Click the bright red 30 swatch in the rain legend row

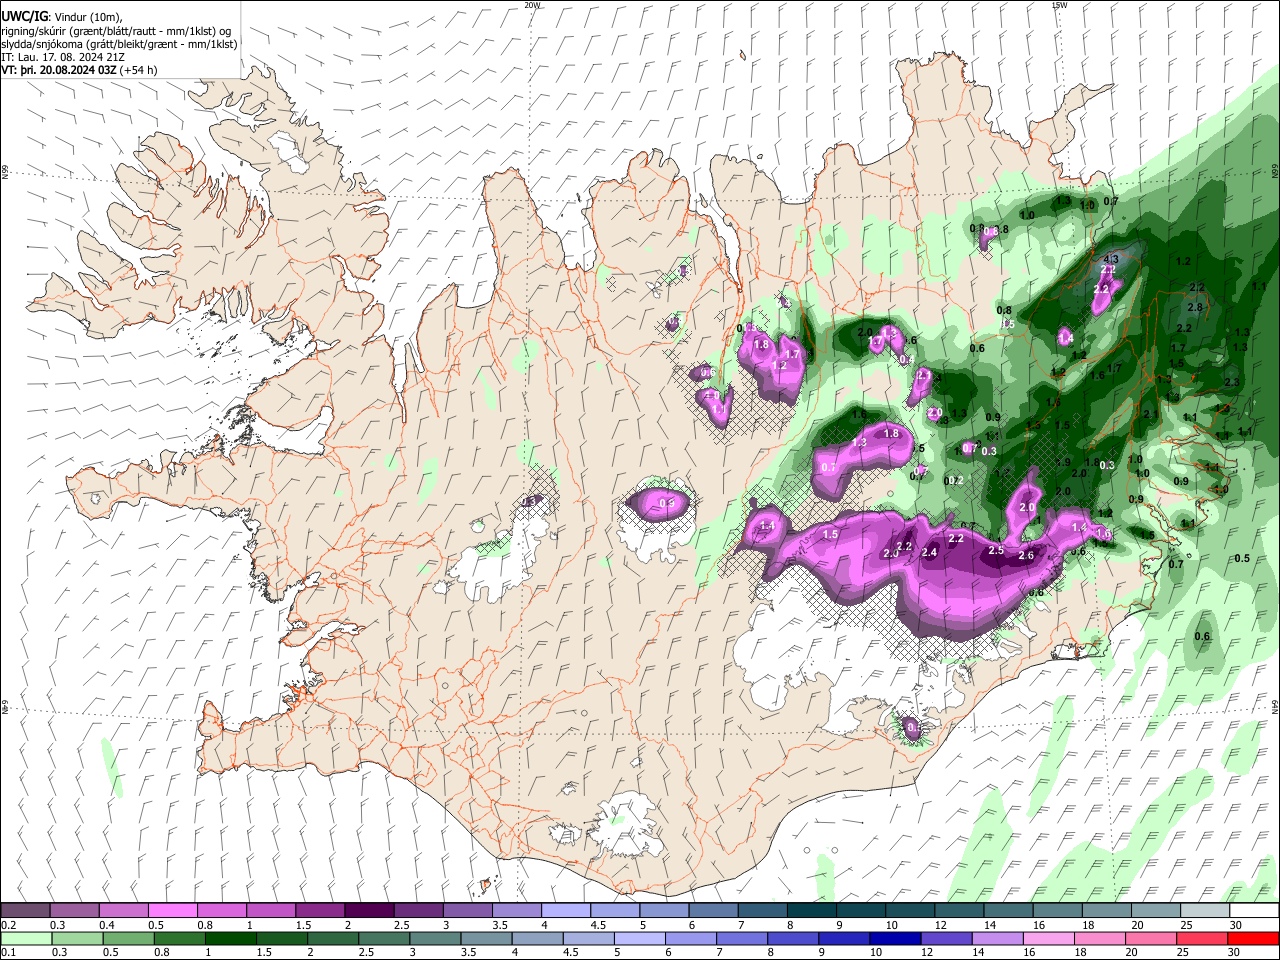[1254, 938]
